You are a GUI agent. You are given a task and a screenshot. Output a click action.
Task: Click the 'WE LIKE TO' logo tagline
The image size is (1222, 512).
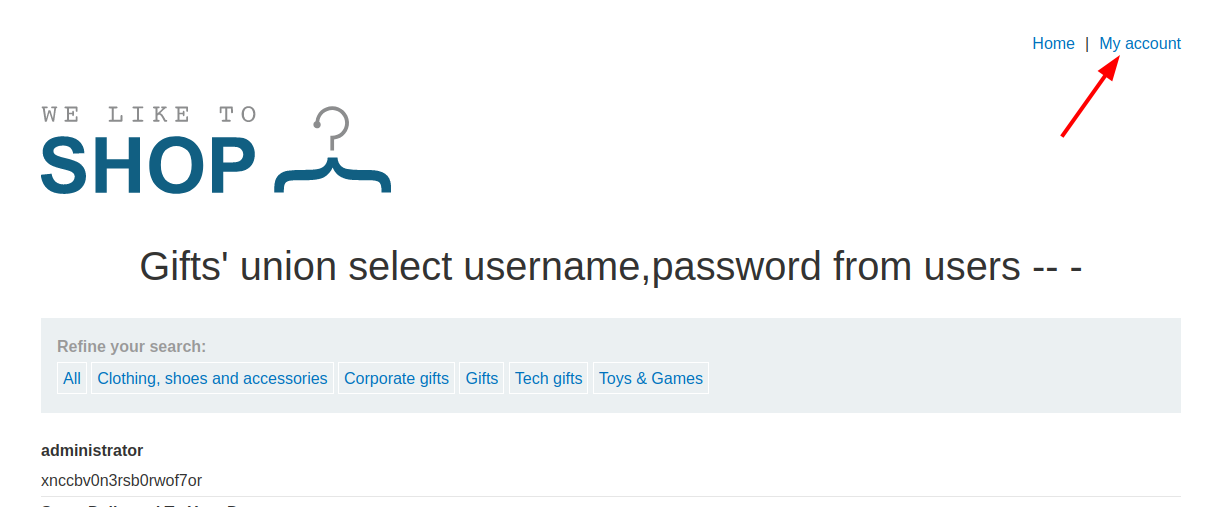pyautogui.click(x=150, y=115)
